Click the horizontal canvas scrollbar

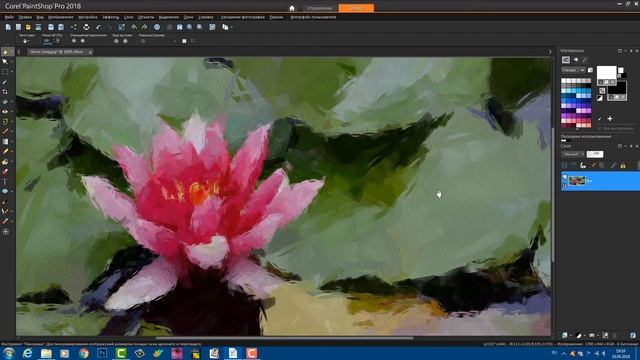pos(284,338)
